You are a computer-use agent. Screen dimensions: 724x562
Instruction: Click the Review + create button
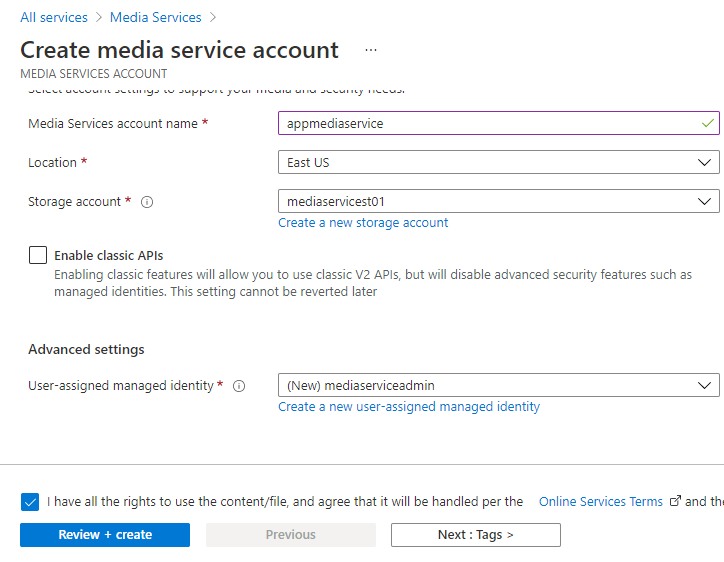click(x=105, y=535)
